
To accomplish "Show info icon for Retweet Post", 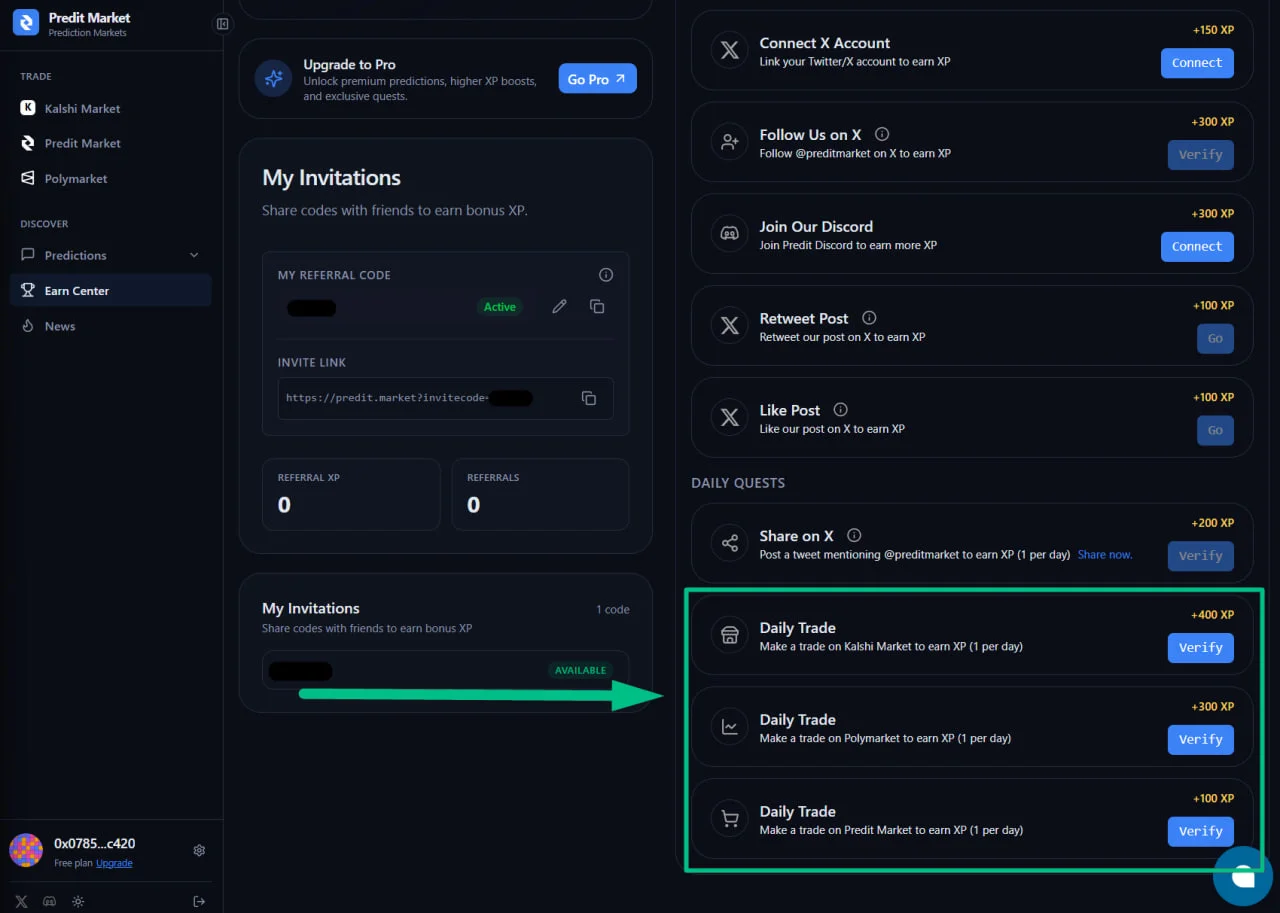I will [x=869, y=318].
